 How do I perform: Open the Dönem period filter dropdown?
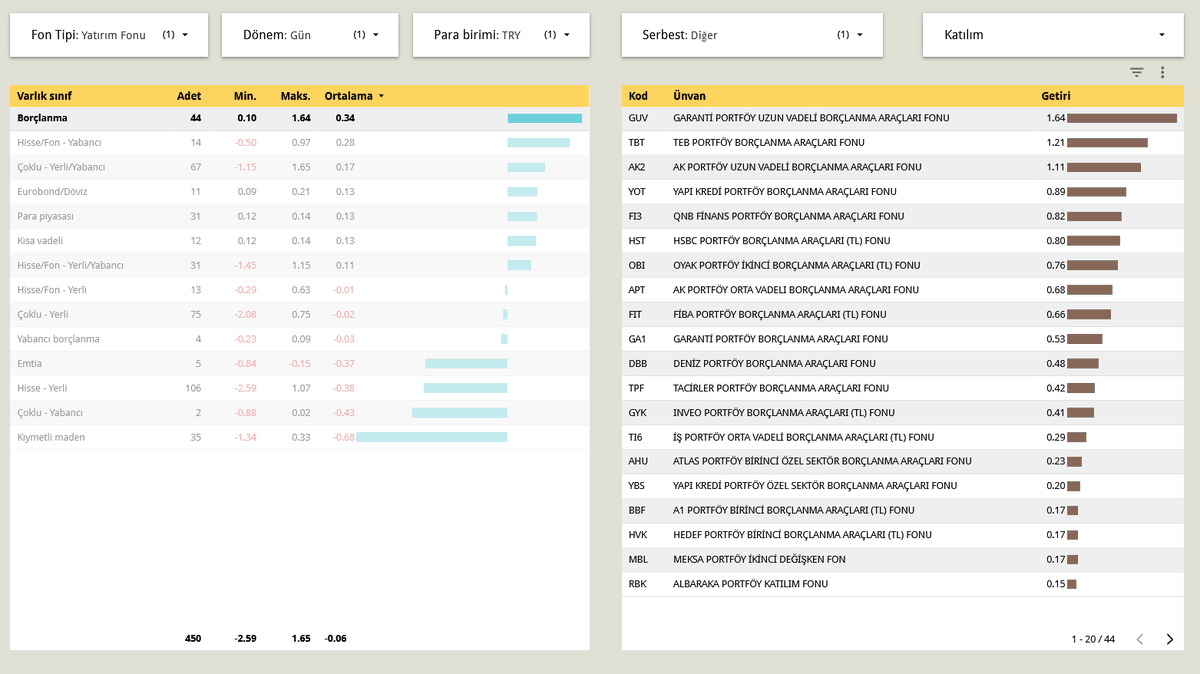coord(310,35)
